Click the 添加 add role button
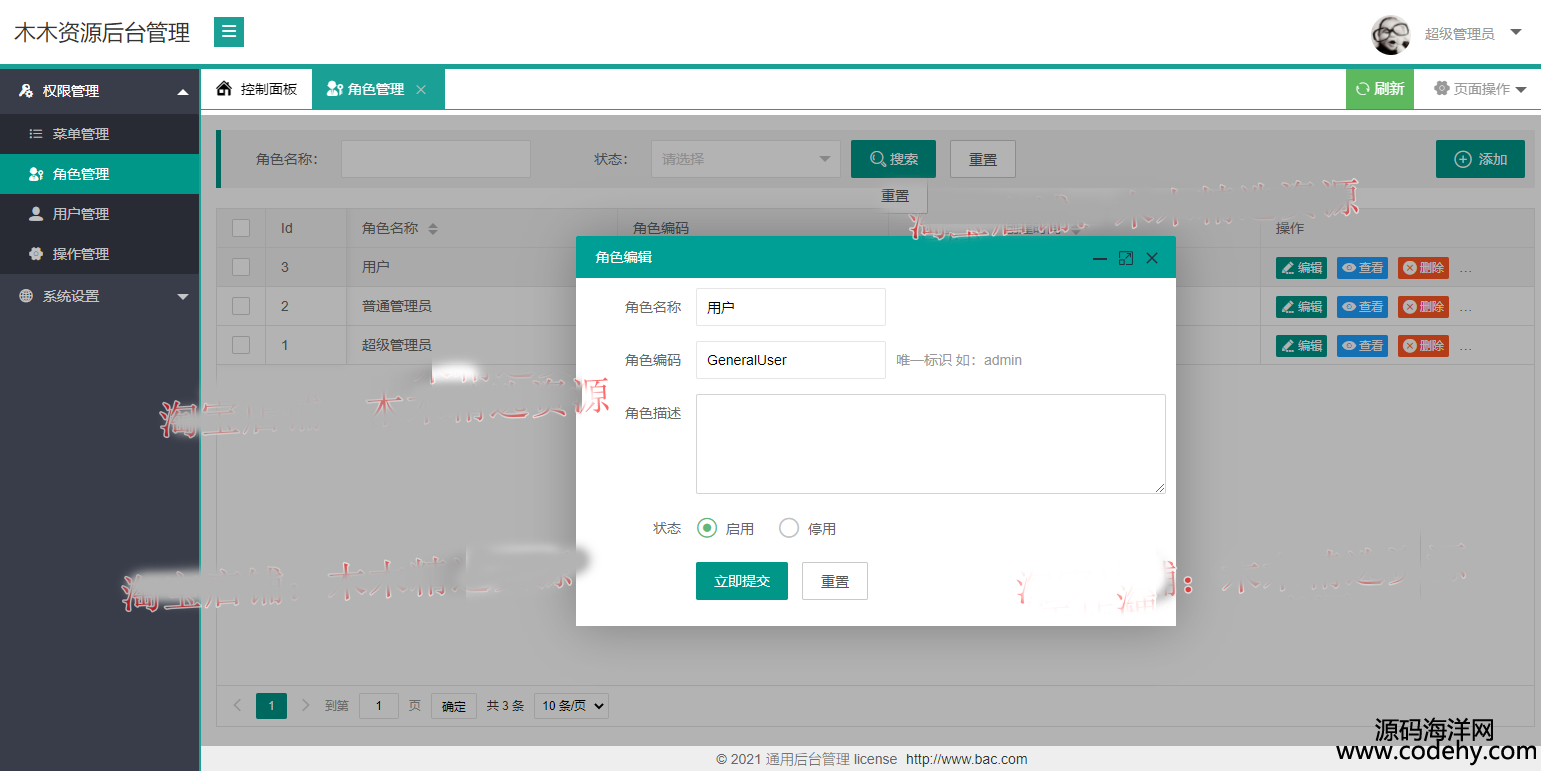Image resolution: width=1541 pixels, height=771 pixels. coord(1480,159)
